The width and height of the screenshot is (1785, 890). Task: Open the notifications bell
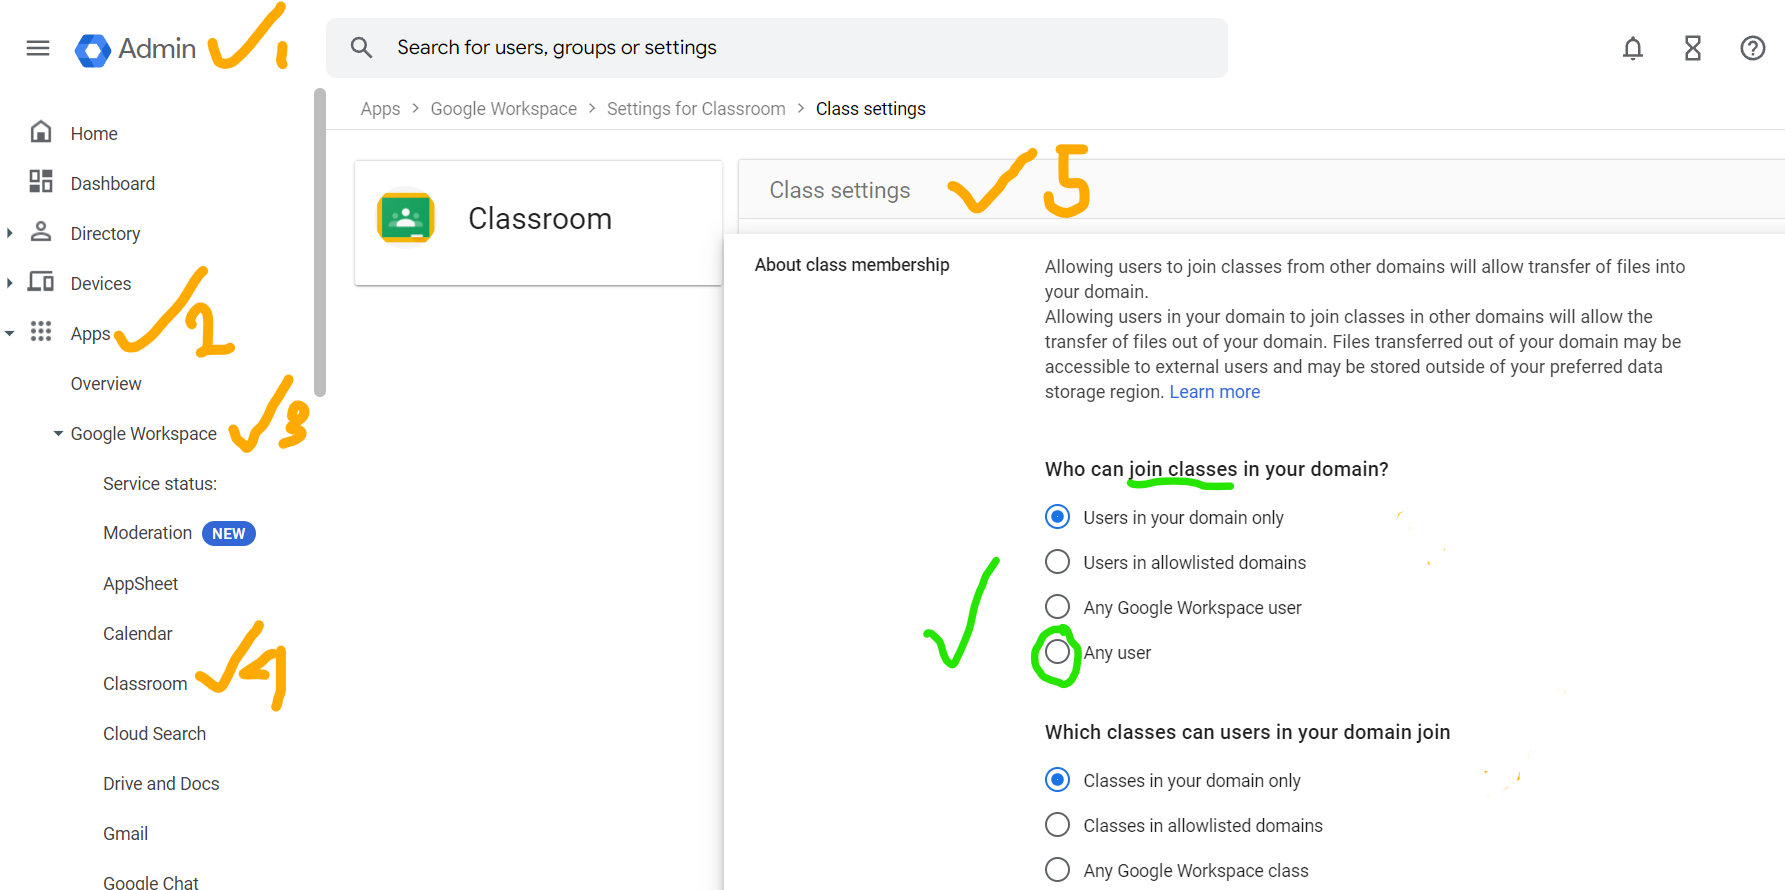[1633, 48]
